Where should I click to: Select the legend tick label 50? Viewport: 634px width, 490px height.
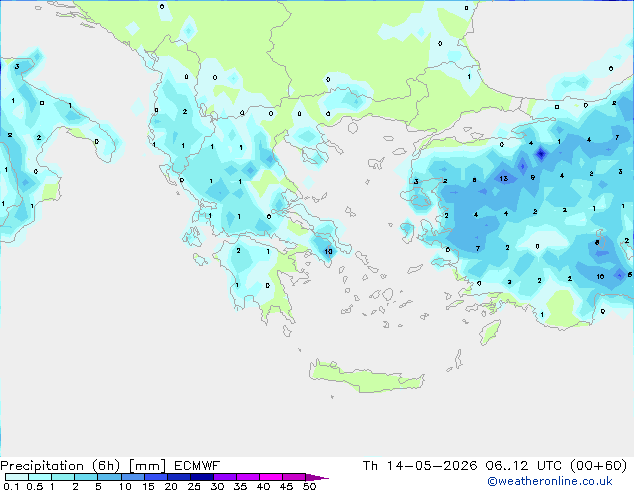pos(309,486)
